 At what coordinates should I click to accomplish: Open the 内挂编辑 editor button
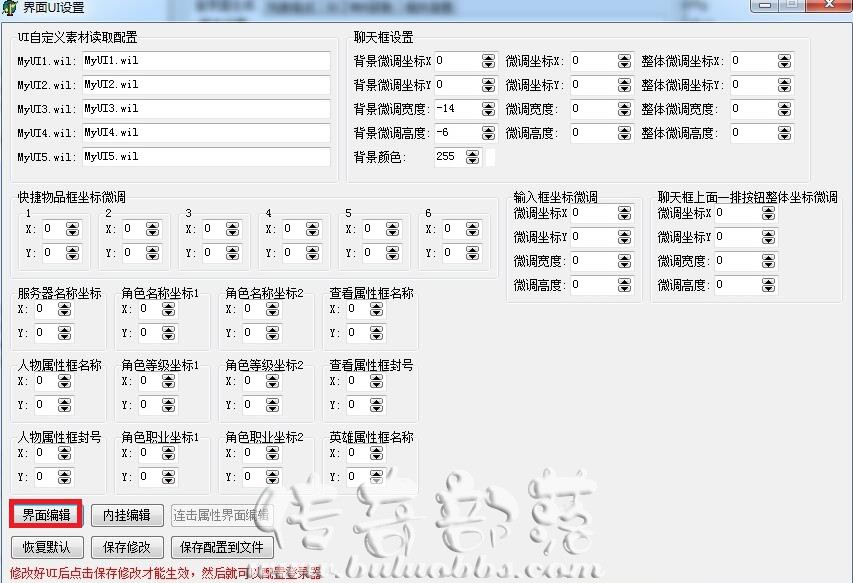127,515
